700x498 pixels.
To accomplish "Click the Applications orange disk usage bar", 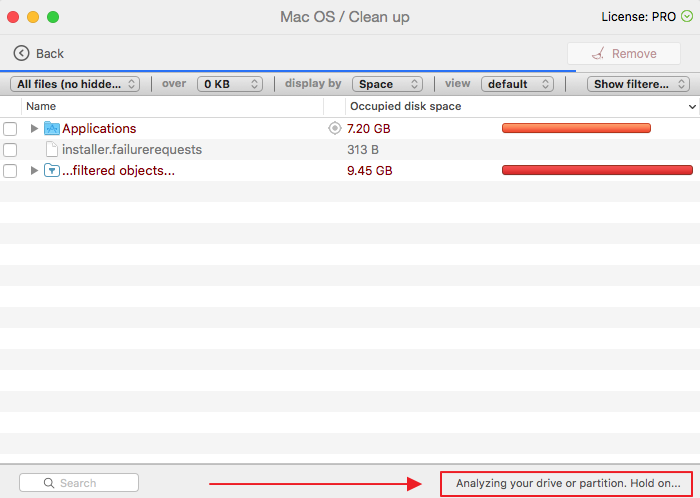I will click(x=576, y=129).
